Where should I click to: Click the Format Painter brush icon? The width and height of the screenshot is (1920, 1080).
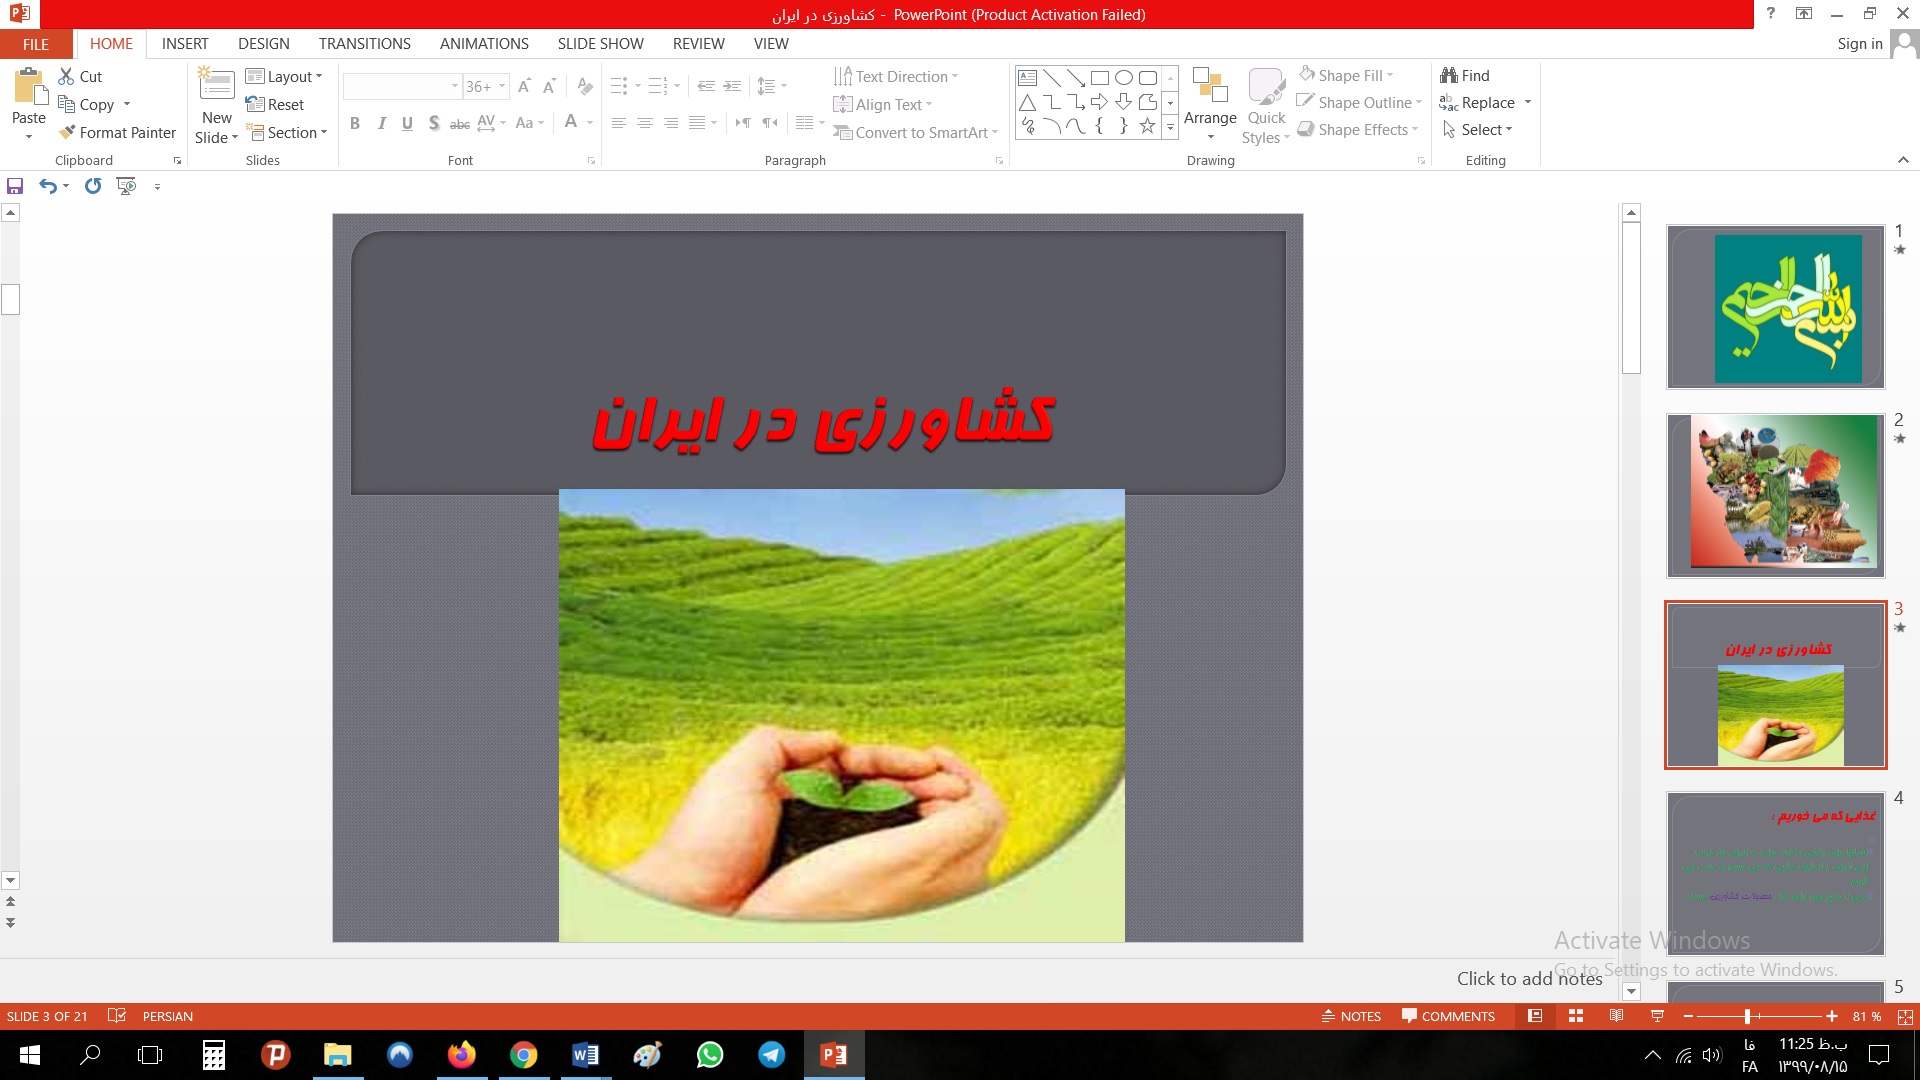click(x=67, y=132)
